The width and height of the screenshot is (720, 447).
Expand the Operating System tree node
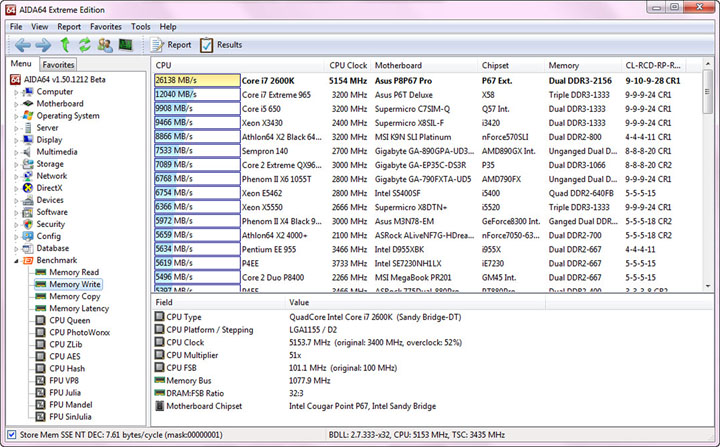(16, 116)
